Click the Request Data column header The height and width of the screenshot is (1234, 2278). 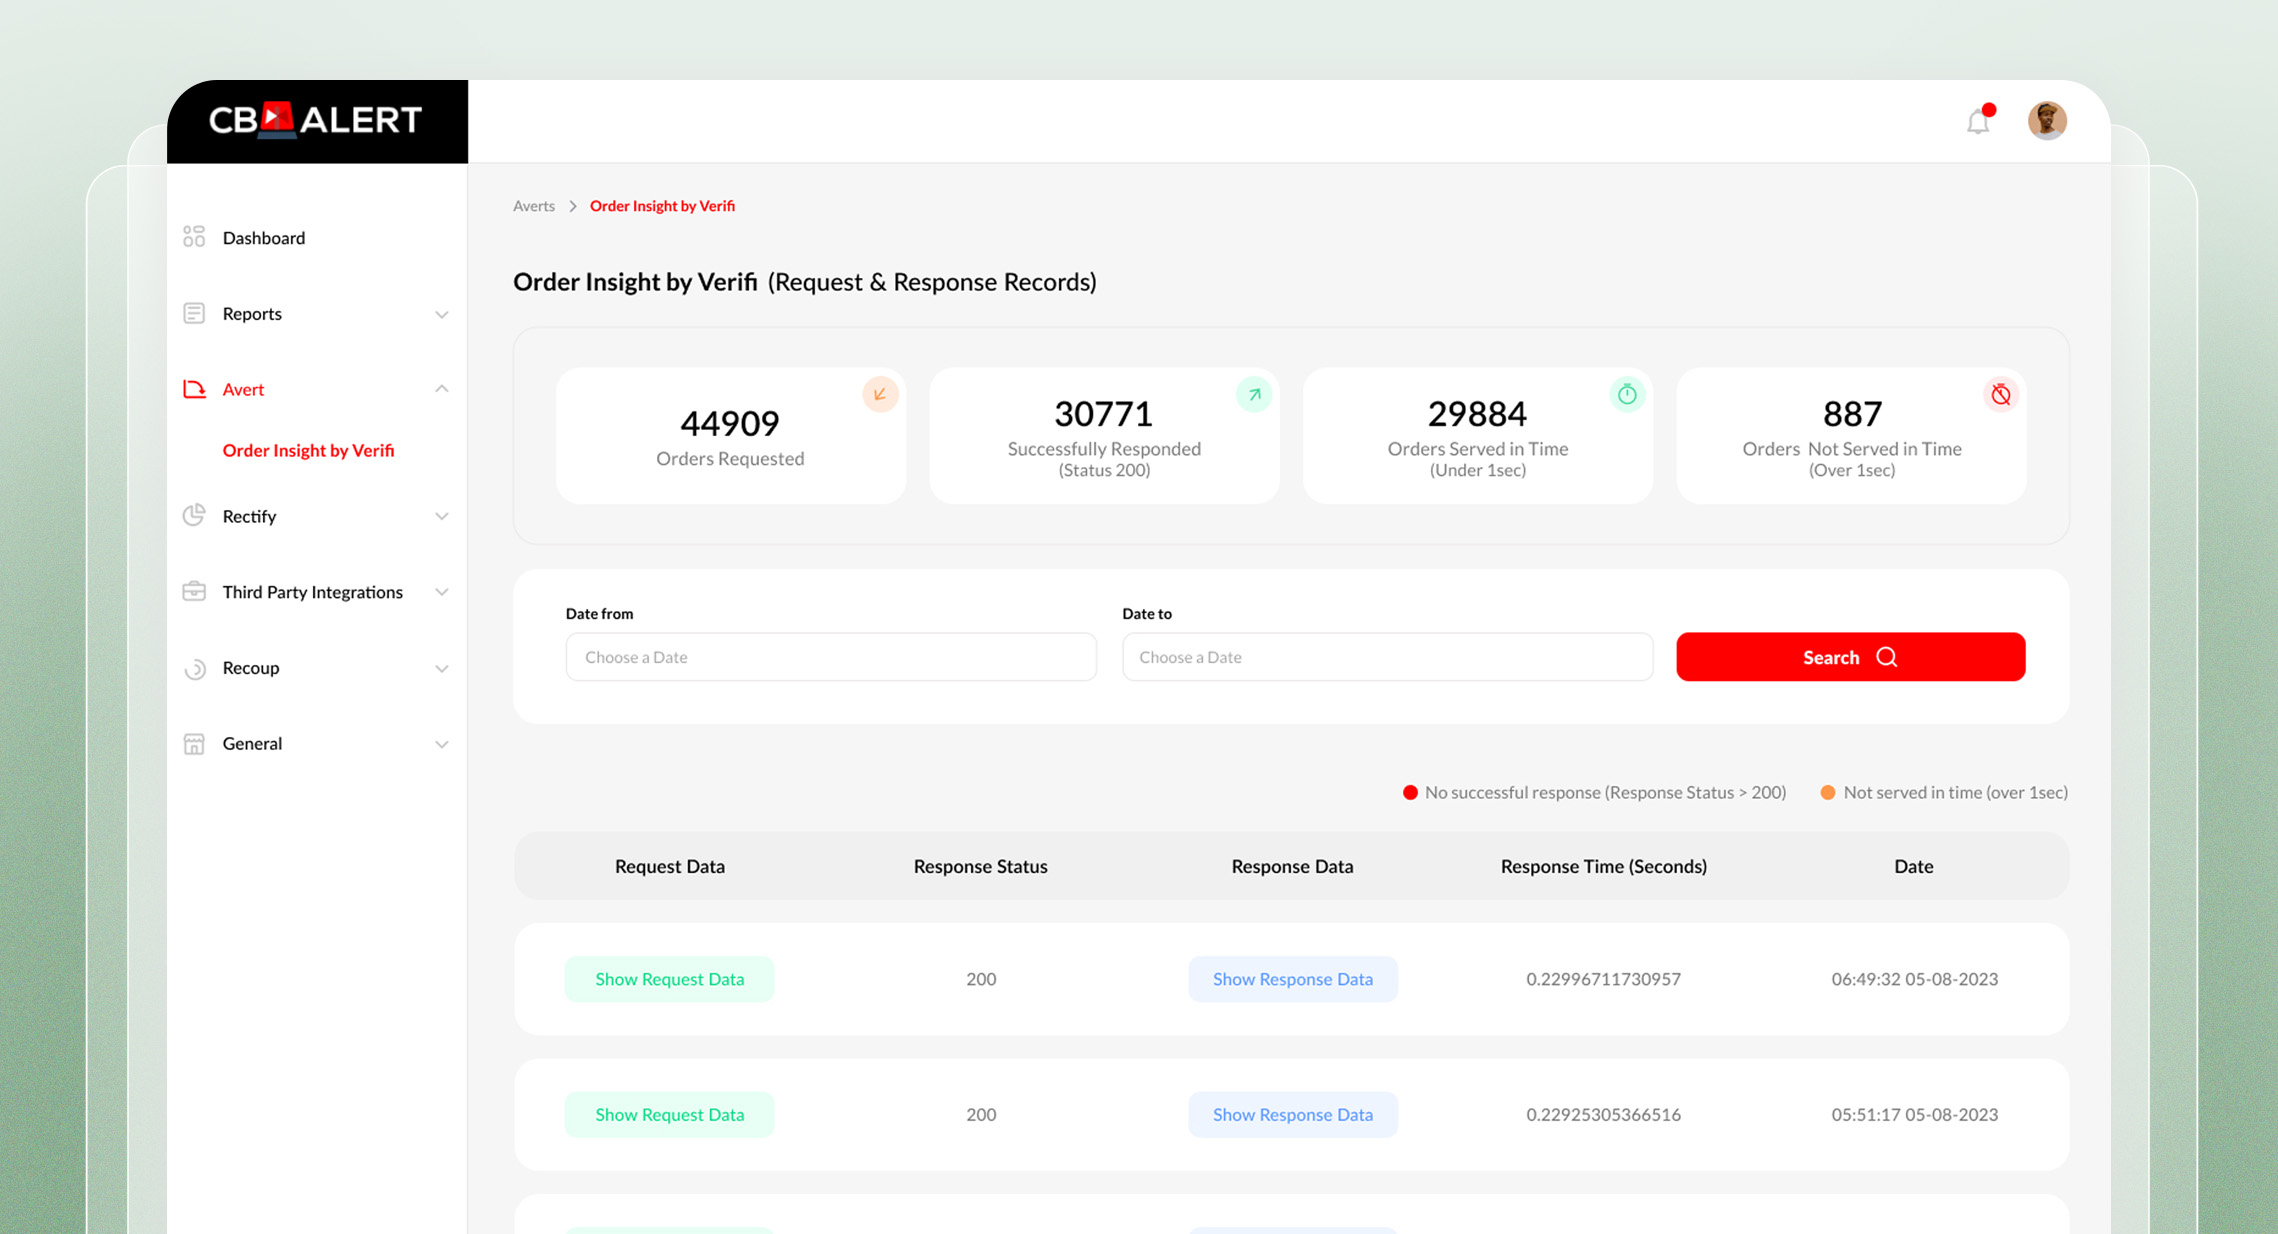(669, 866)
